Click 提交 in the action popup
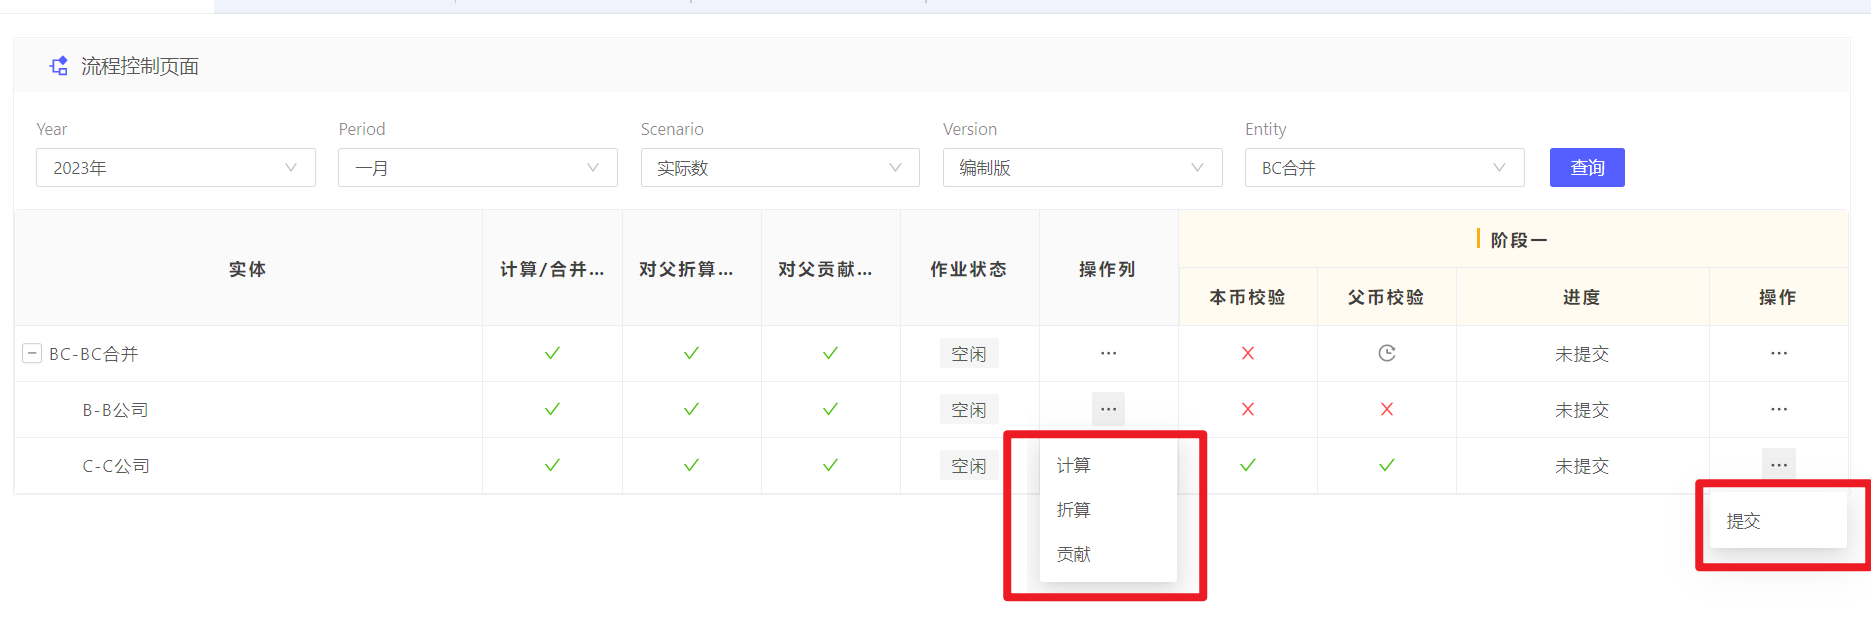 click(1743, 521)
